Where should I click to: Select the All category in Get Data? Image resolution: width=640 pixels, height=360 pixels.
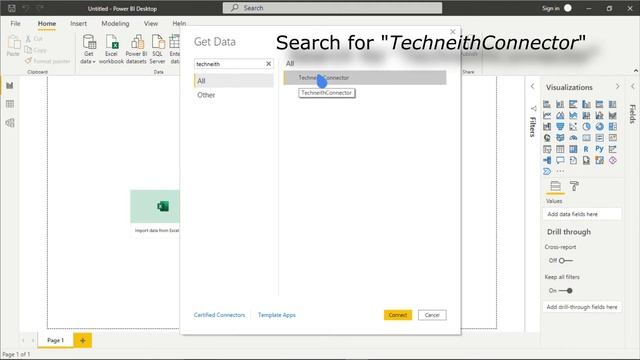point(234,81)
